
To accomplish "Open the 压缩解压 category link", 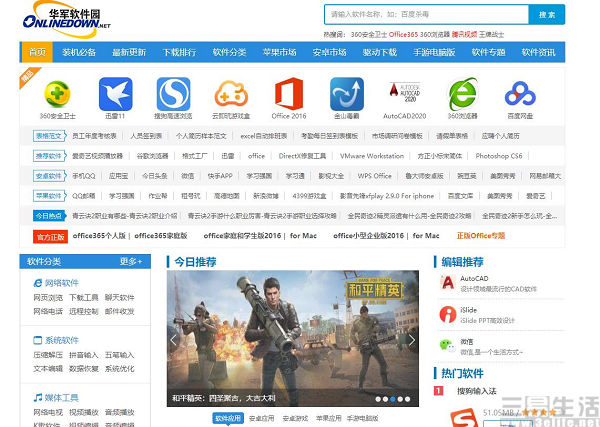I will (x=48, y=355).
